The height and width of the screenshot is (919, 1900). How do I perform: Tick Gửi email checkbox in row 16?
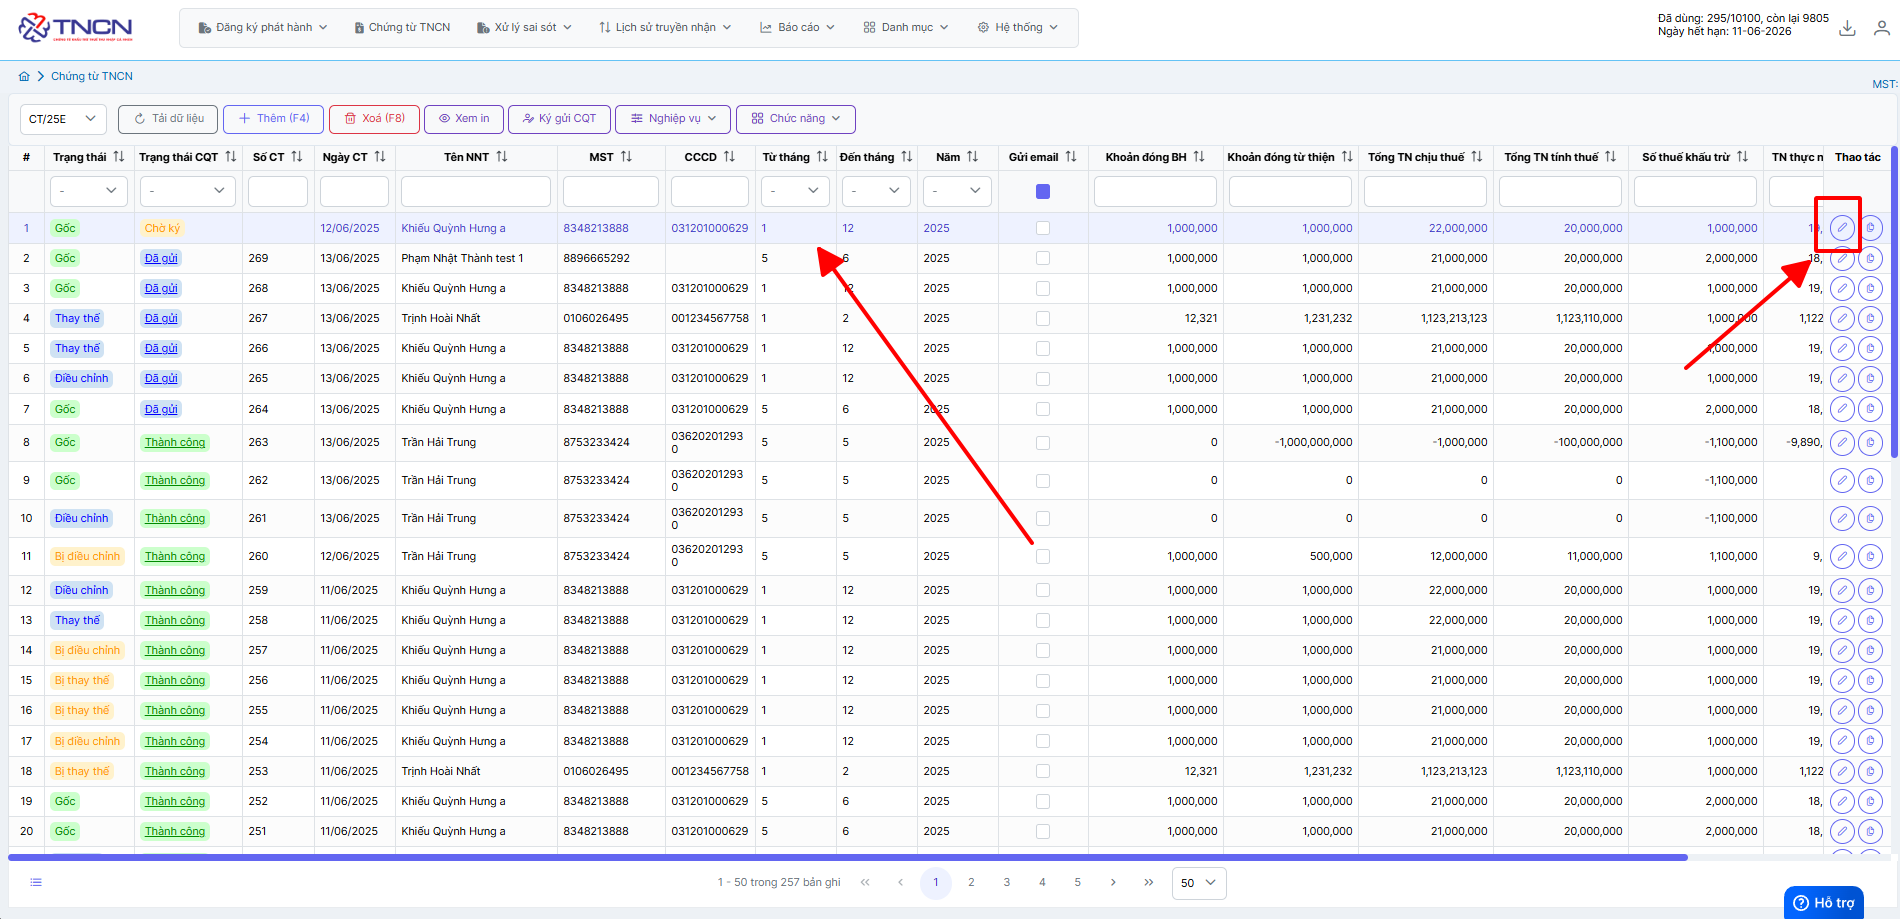point(1043,711)
